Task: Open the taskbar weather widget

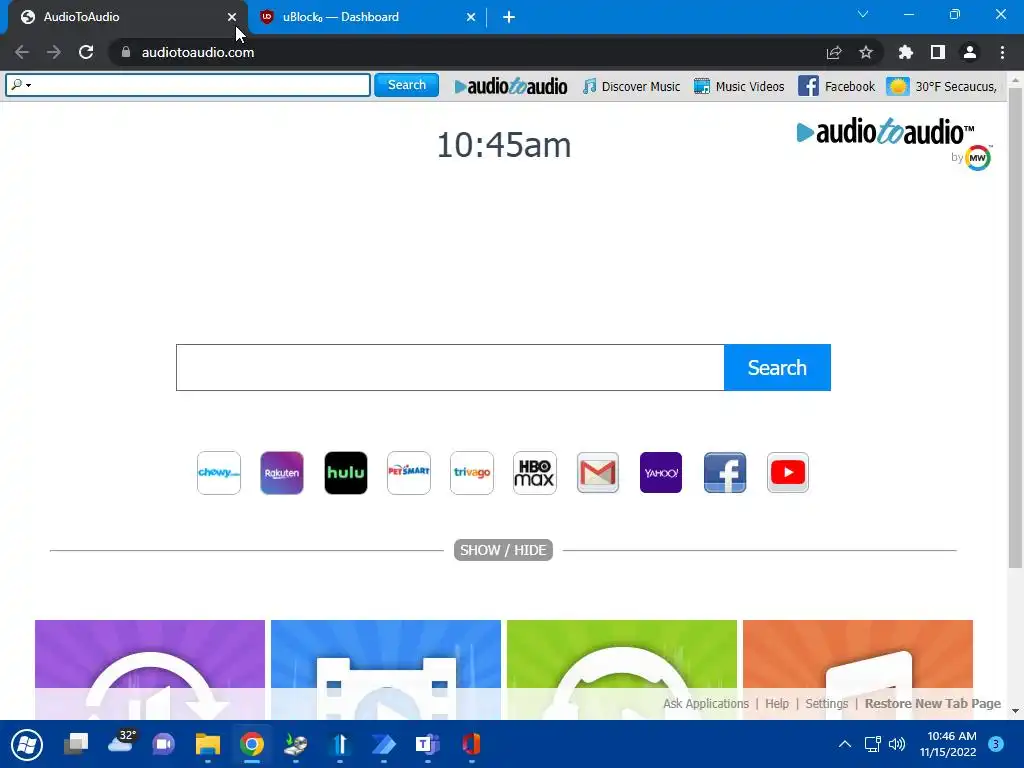Action: (121, 742)
